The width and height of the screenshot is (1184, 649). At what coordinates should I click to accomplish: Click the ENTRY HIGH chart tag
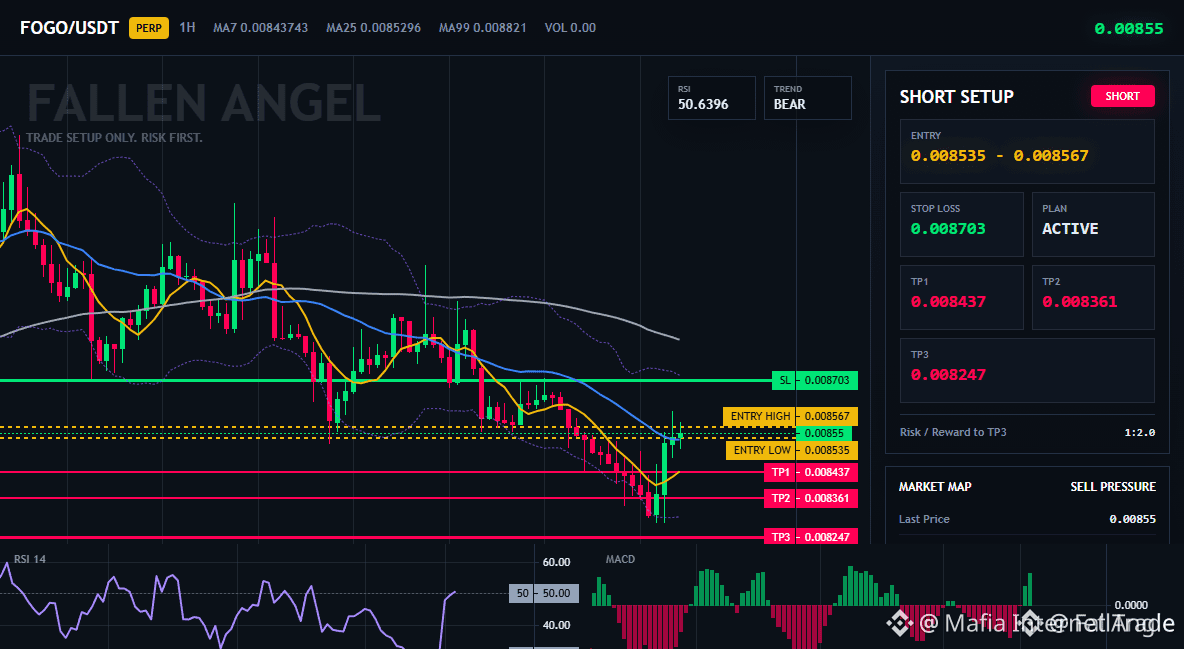point(791,416)
